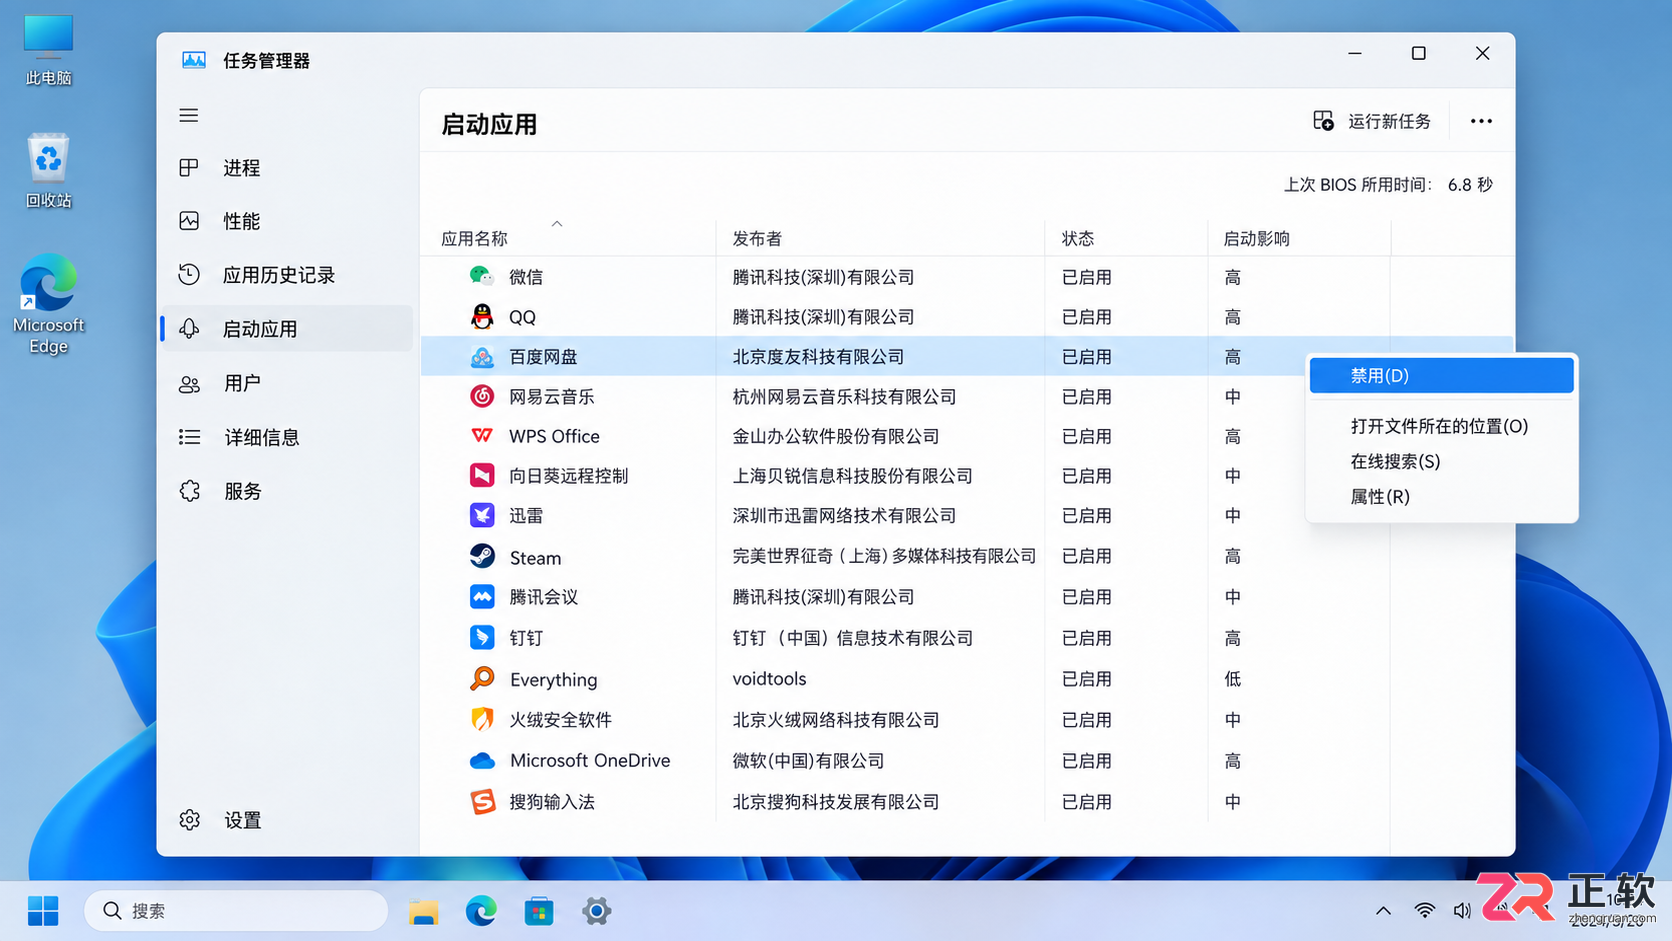This screenshot has width=1672, height=941.
Task: Sort by 启动影响 column header
Action: pyautogui.click(x=1257, y=239)
